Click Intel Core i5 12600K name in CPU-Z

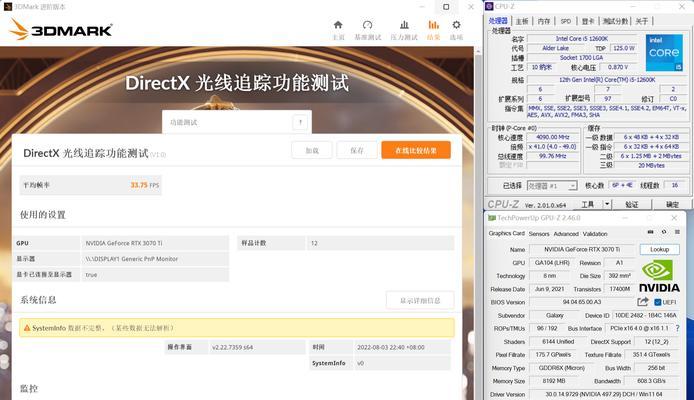coord(582,39)
